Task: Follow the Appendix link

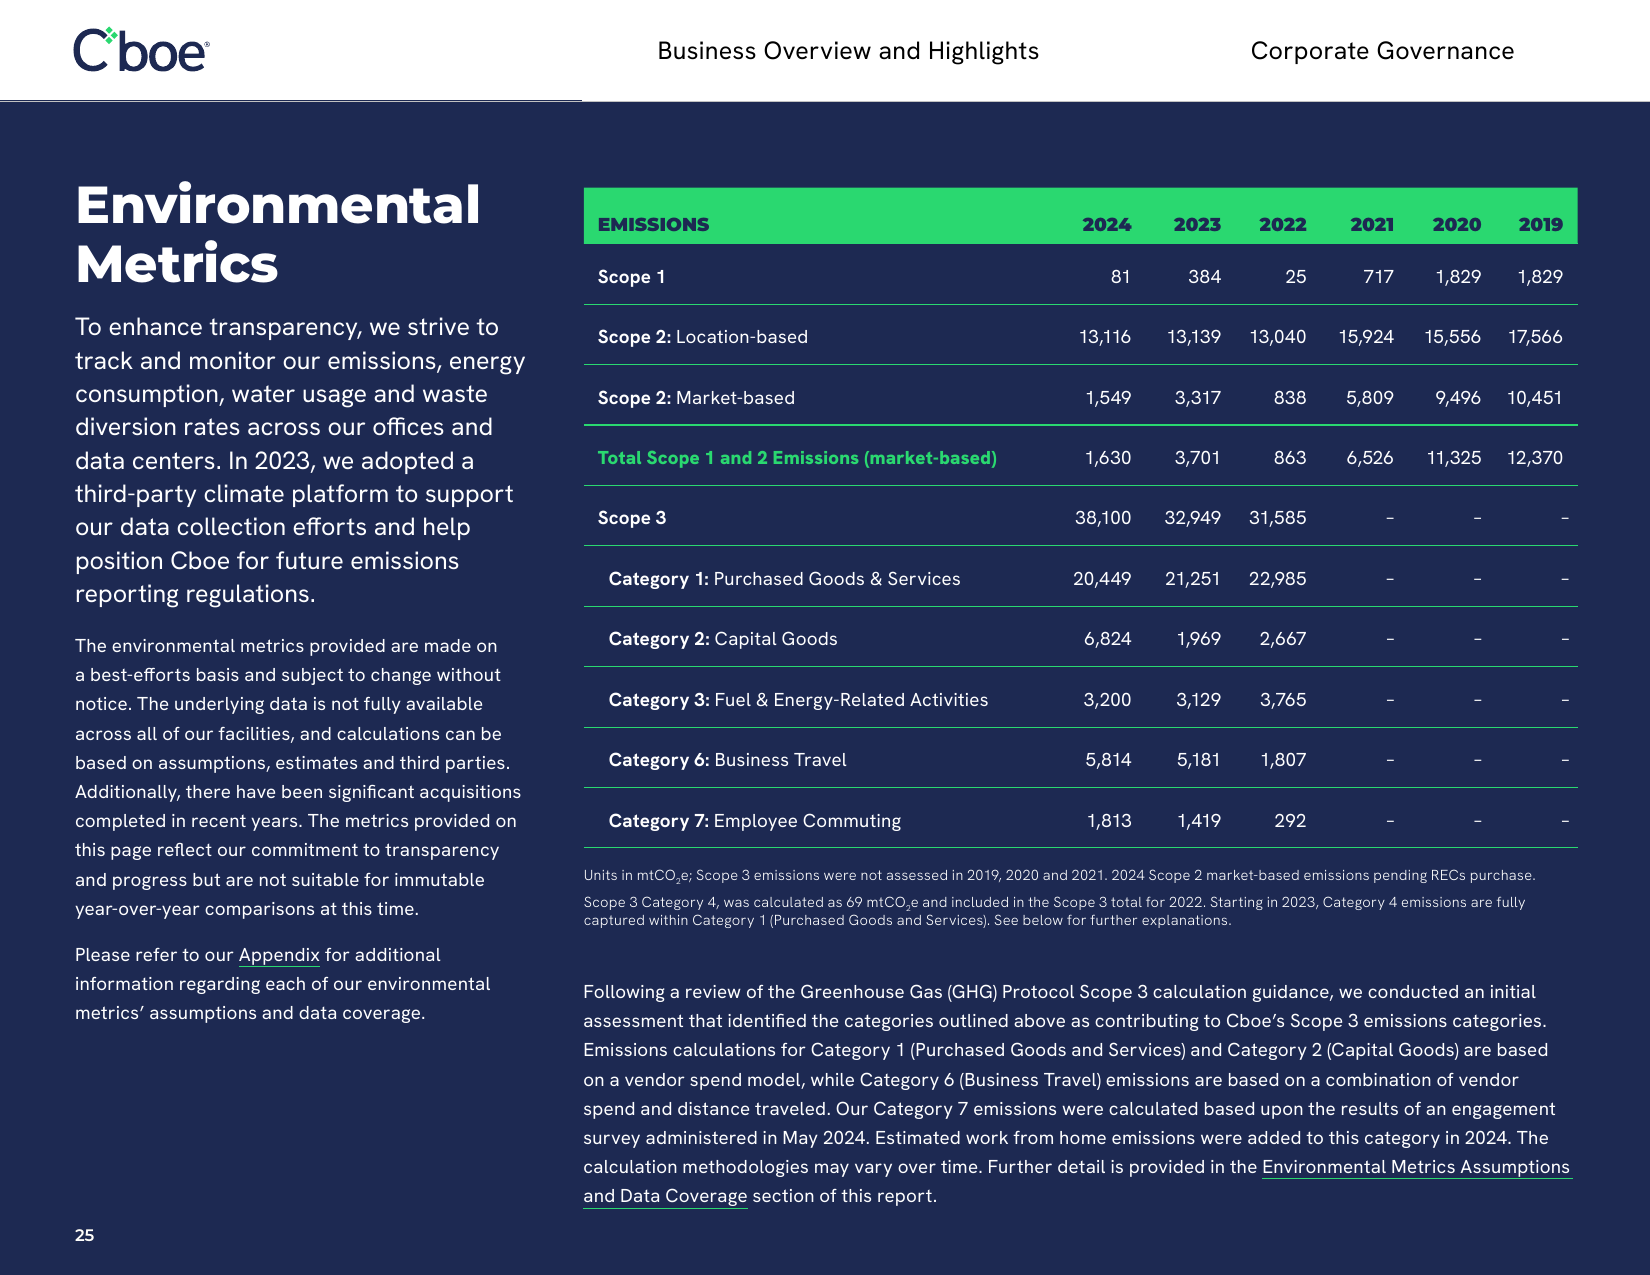Action: coord(279,955)
